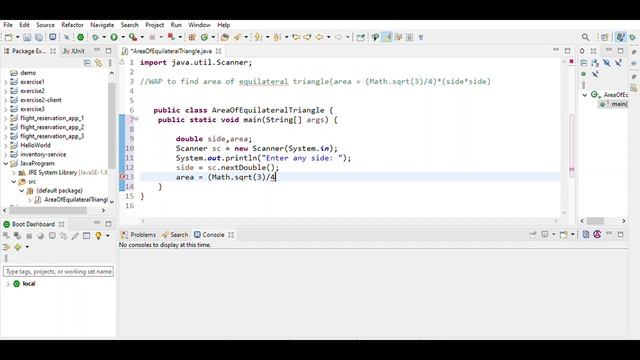The height and width of the screenshot is (360, 640).
Task: Close the AreaOfEquilateralTriangle.java editor tab
Action: point(218,51)
